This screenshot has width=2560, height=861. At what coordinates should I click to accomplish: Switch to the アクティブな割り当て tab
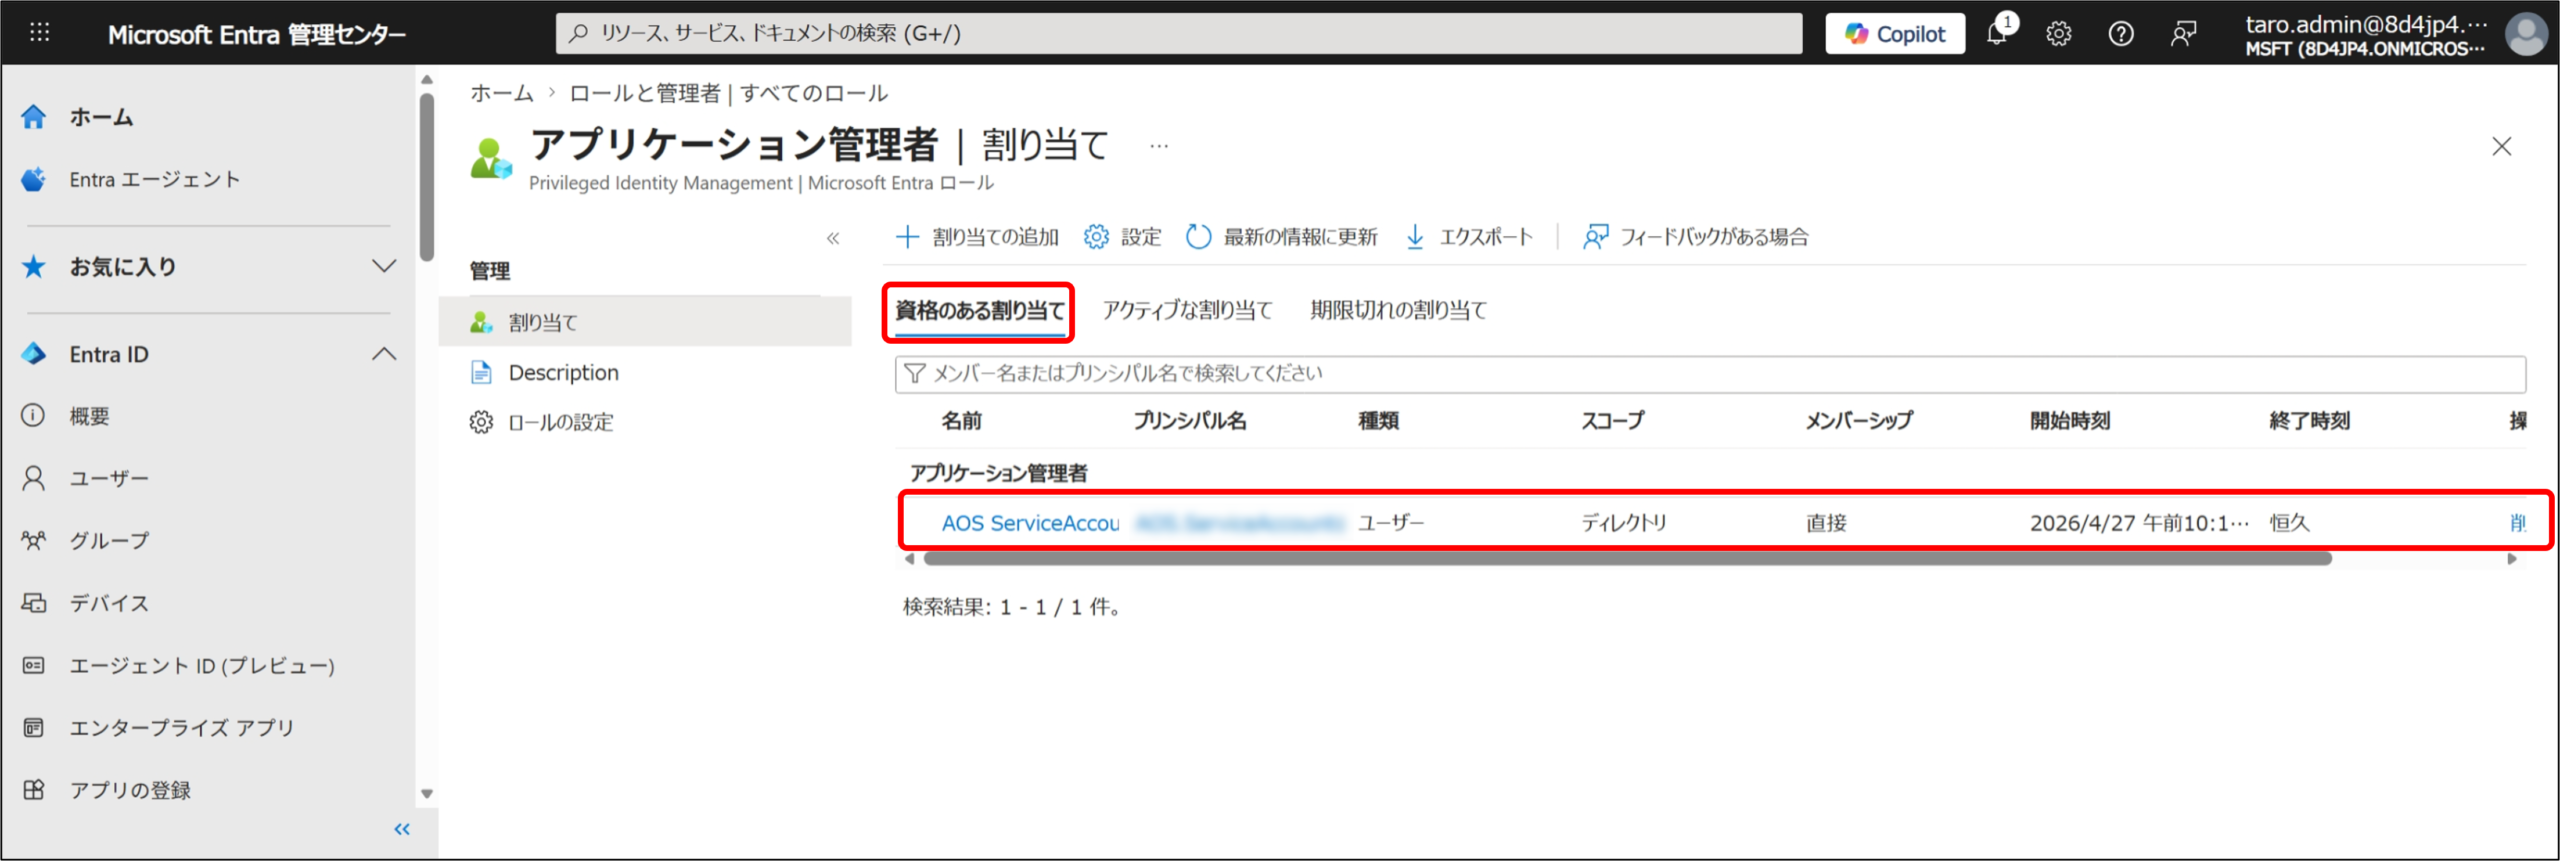[x=1187, y=311]
